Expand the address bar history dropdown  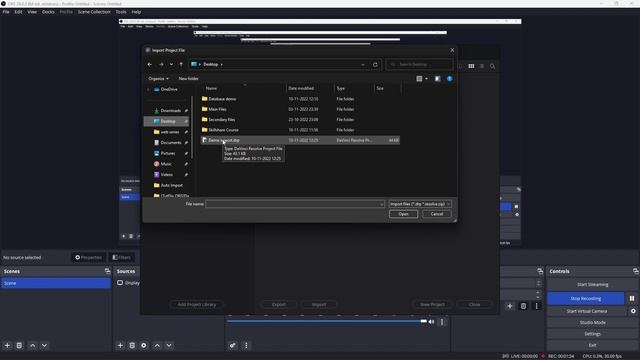click(363, 64)
